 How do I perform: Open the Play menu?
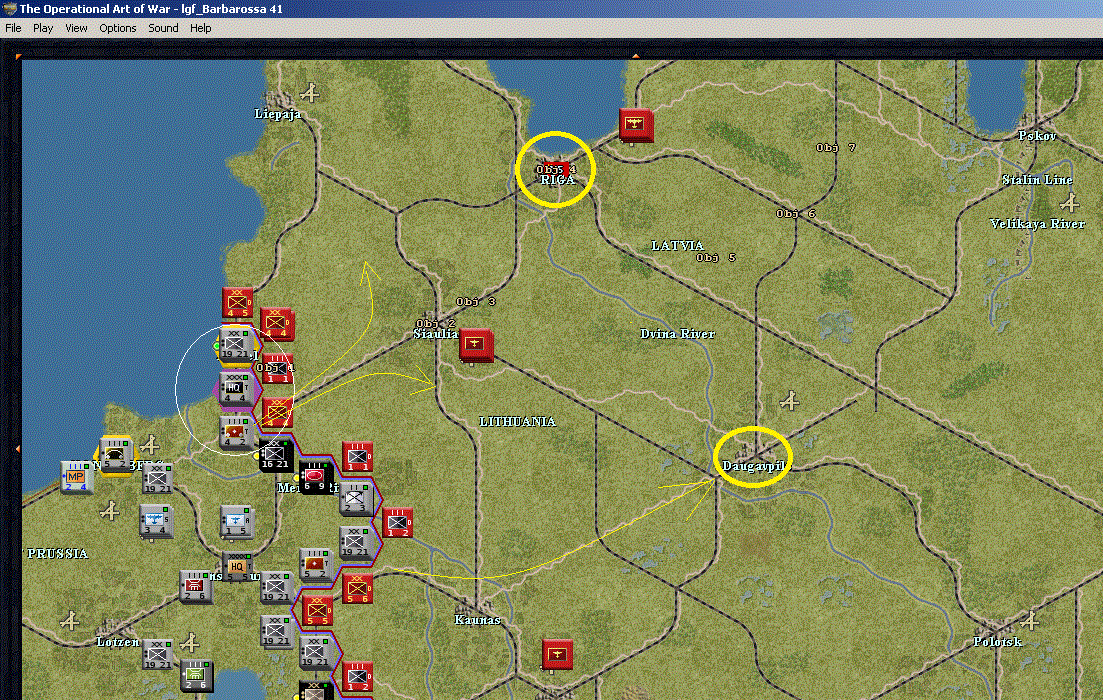[x=43, y=28]
